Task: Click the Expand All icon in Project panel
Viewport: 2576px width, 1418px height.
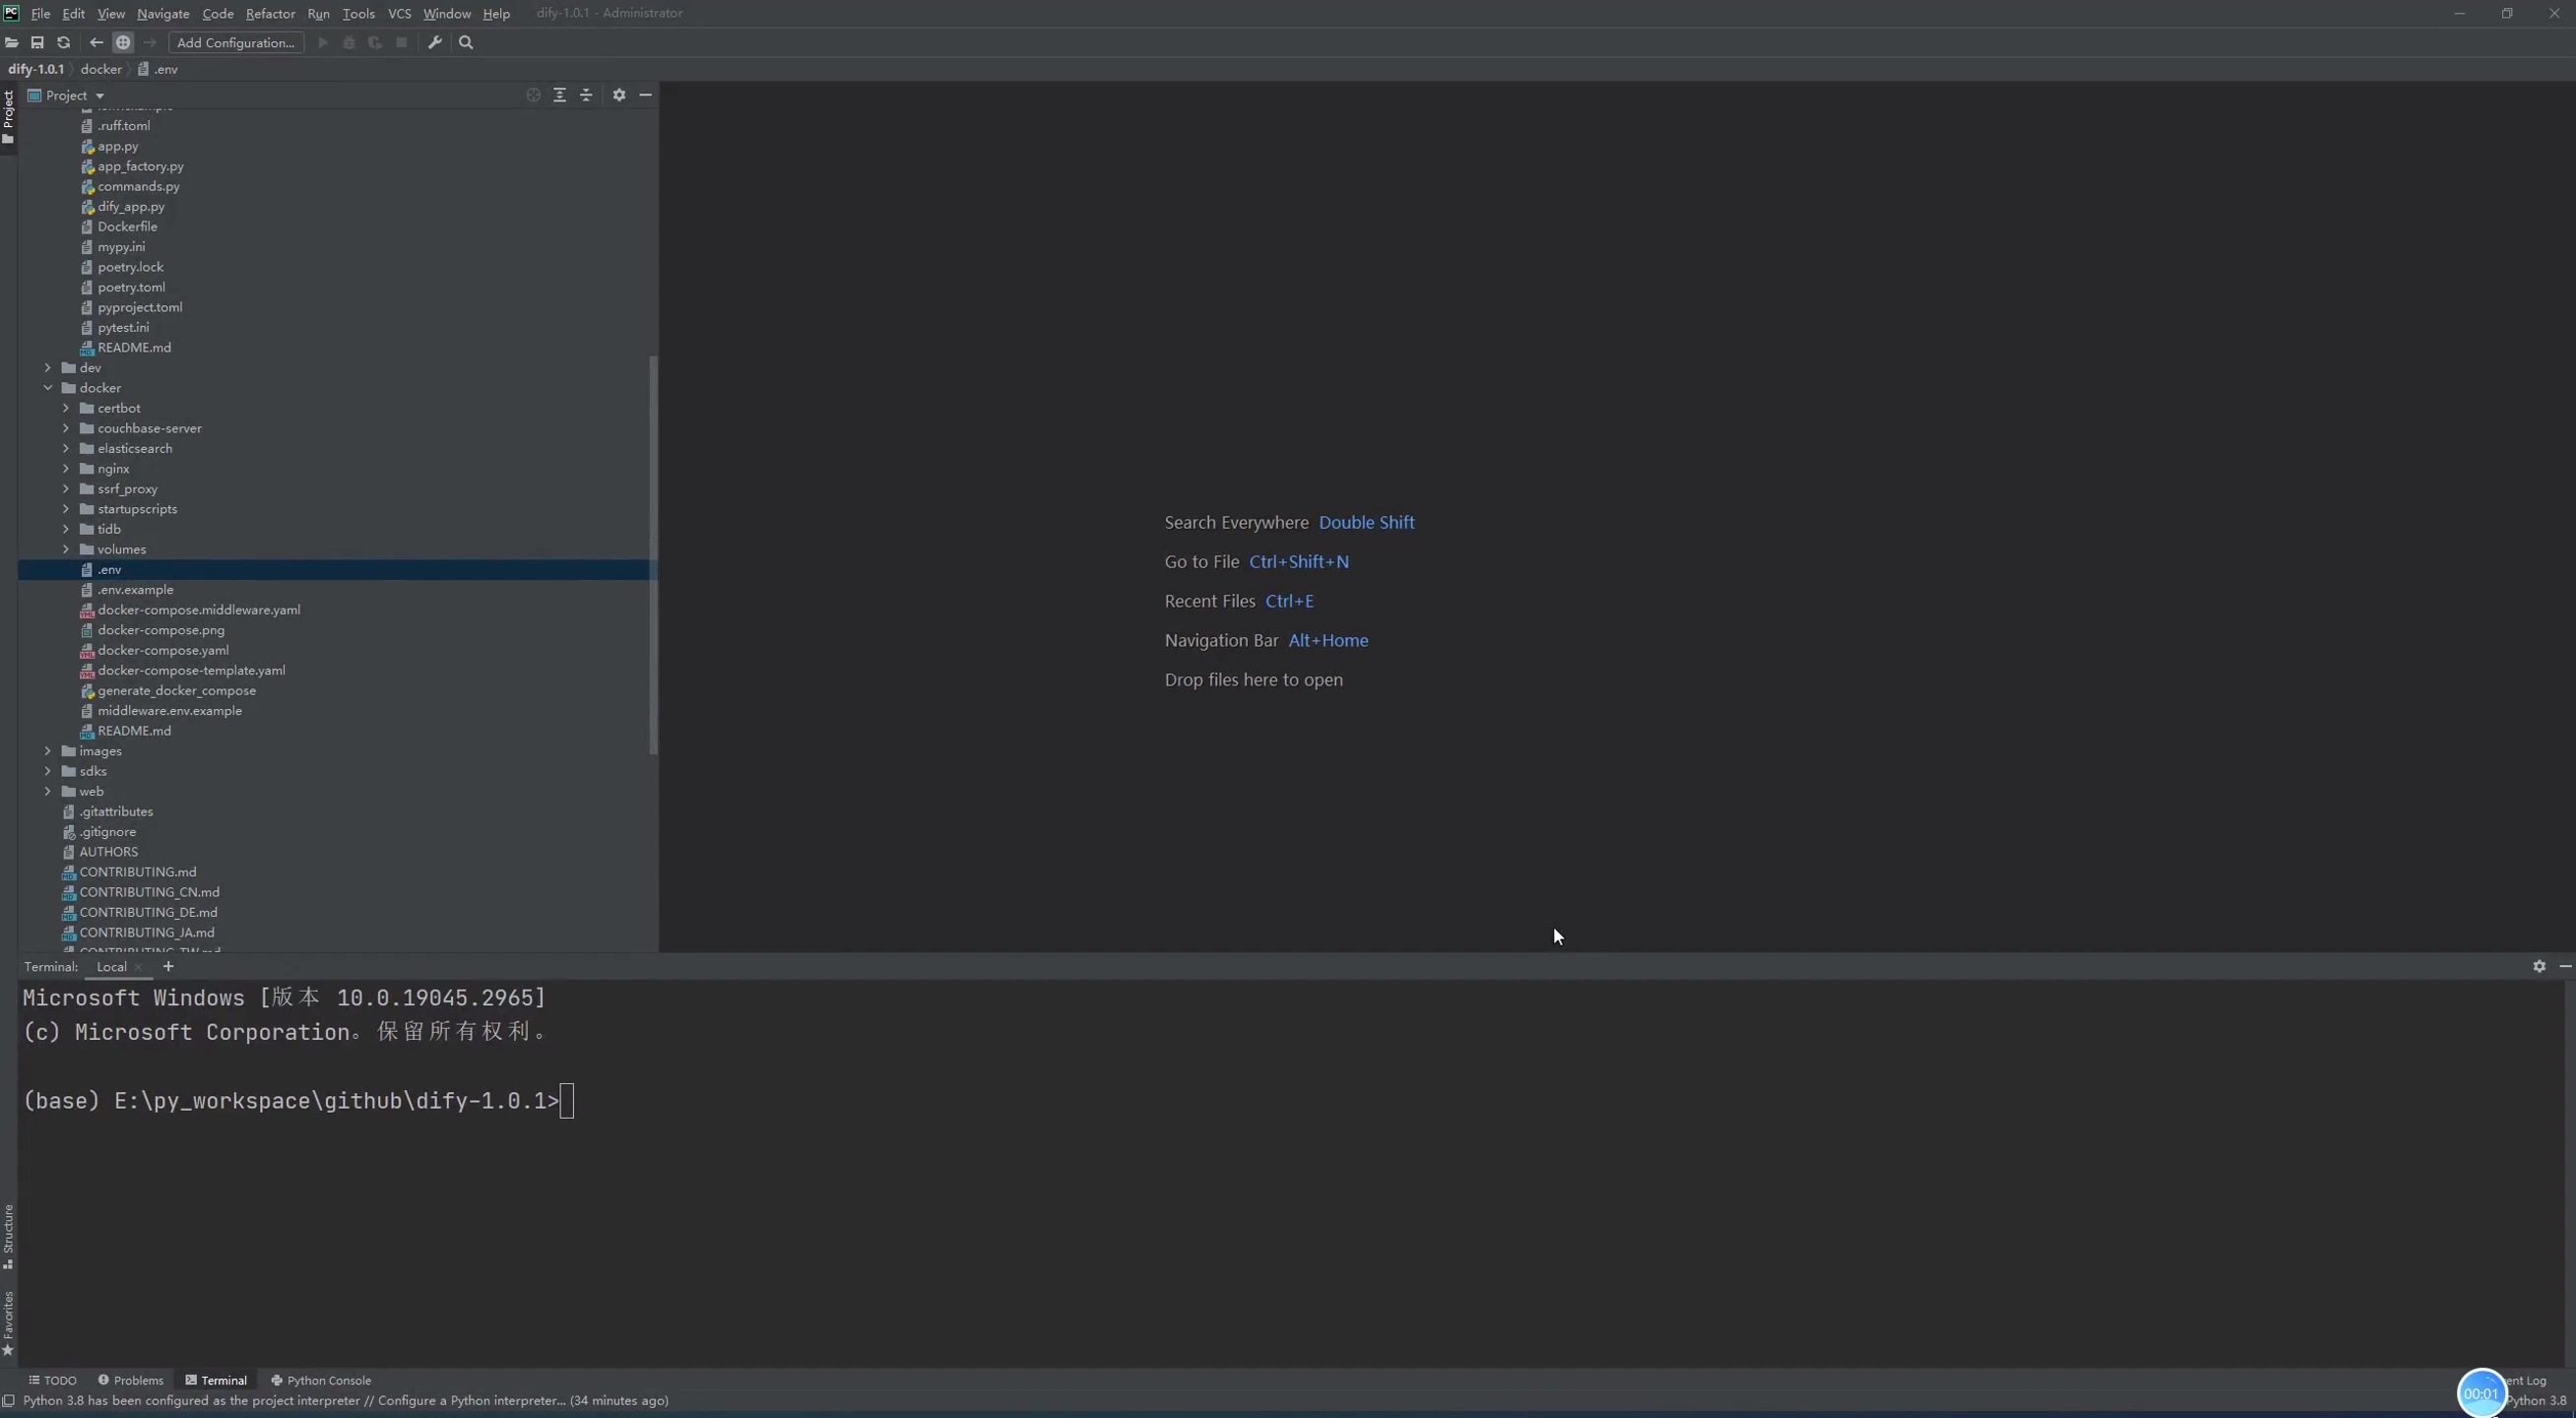Action: coord(560,95)
